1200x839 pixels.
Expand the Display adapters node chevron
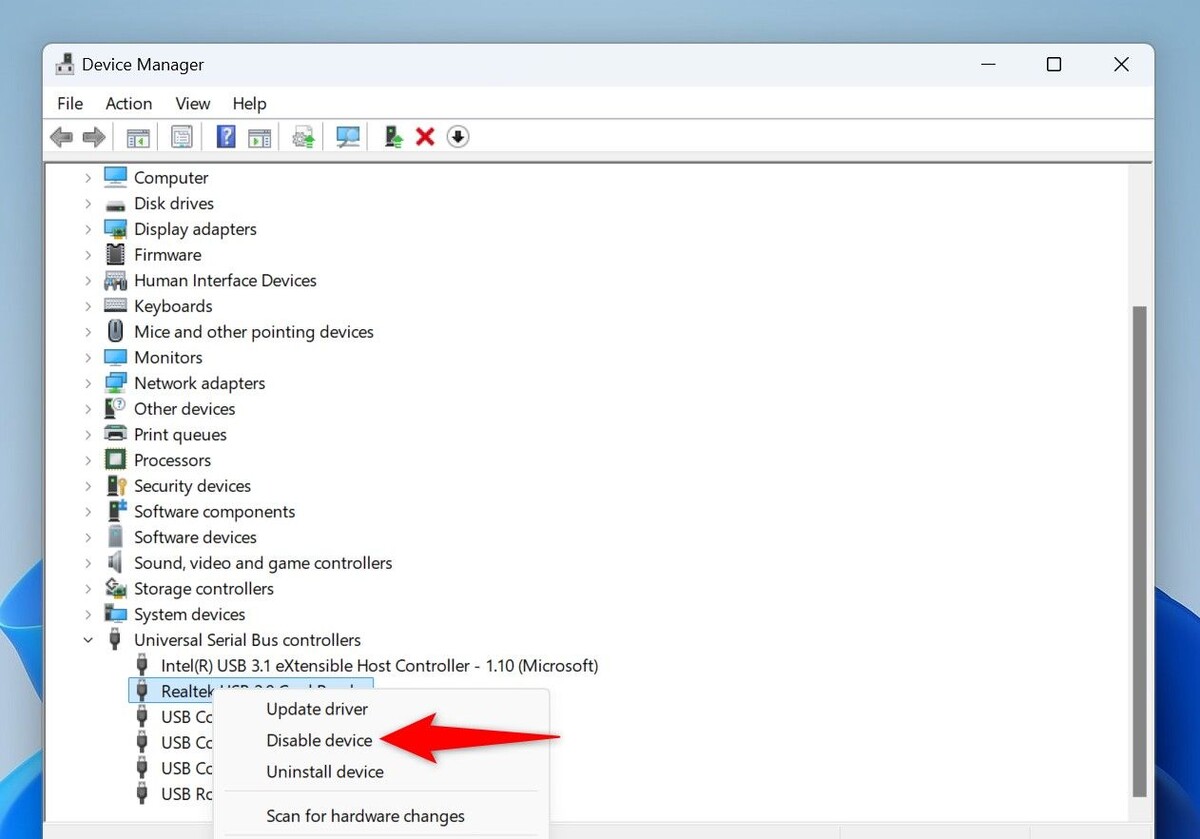[x=88, y=229]
